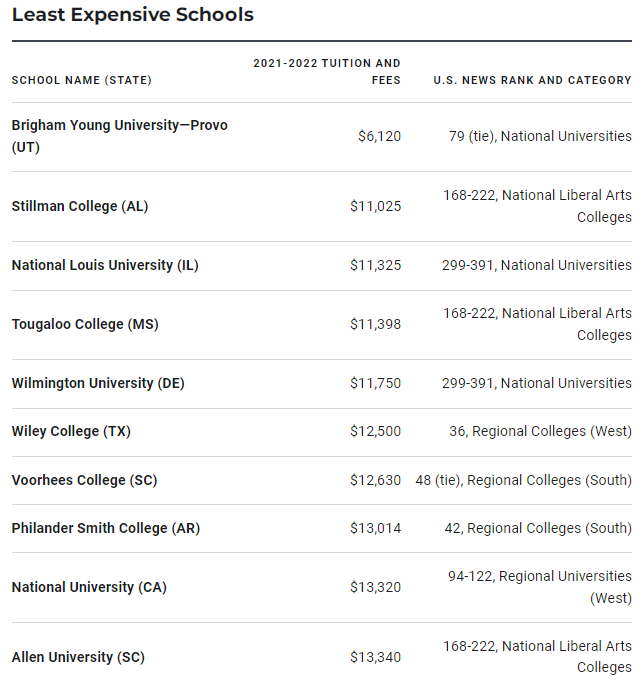Select Allen University (SC) name
The height and width of the screenshot is (688, 644).
coord(78,657)
